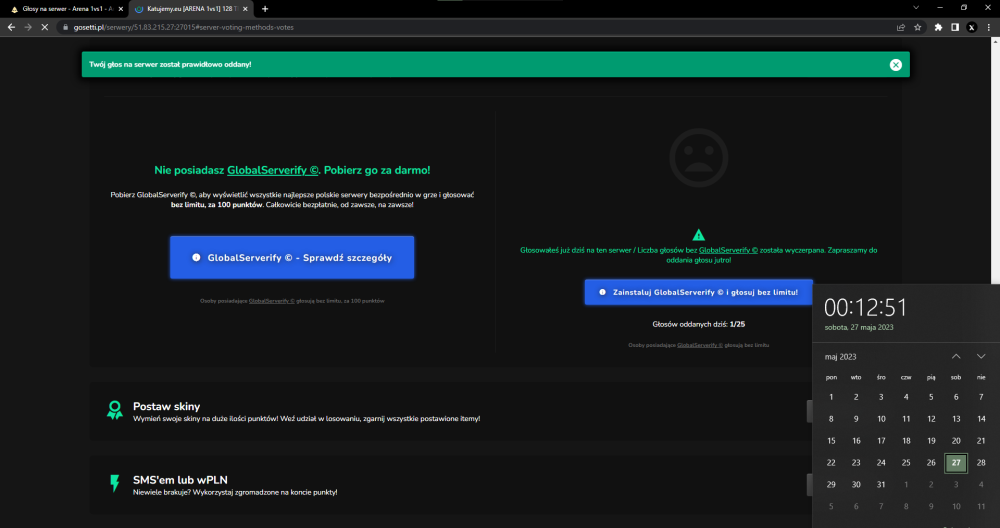Open Chrome's three-dot menu
Viewport: 1000px width, 528px height.
(x=989, y=27)
